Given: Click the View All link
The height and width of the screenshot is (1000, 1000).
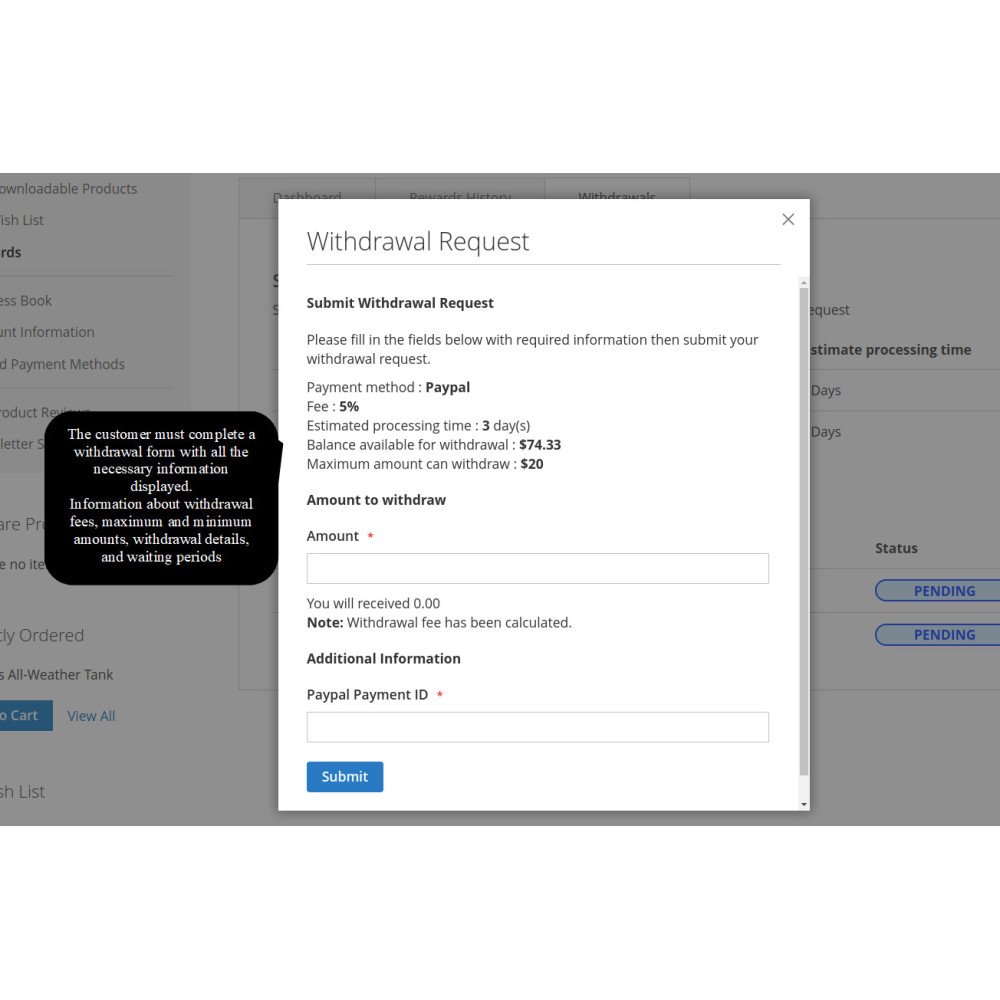Looking at the screenshot, I should [91, 716].
